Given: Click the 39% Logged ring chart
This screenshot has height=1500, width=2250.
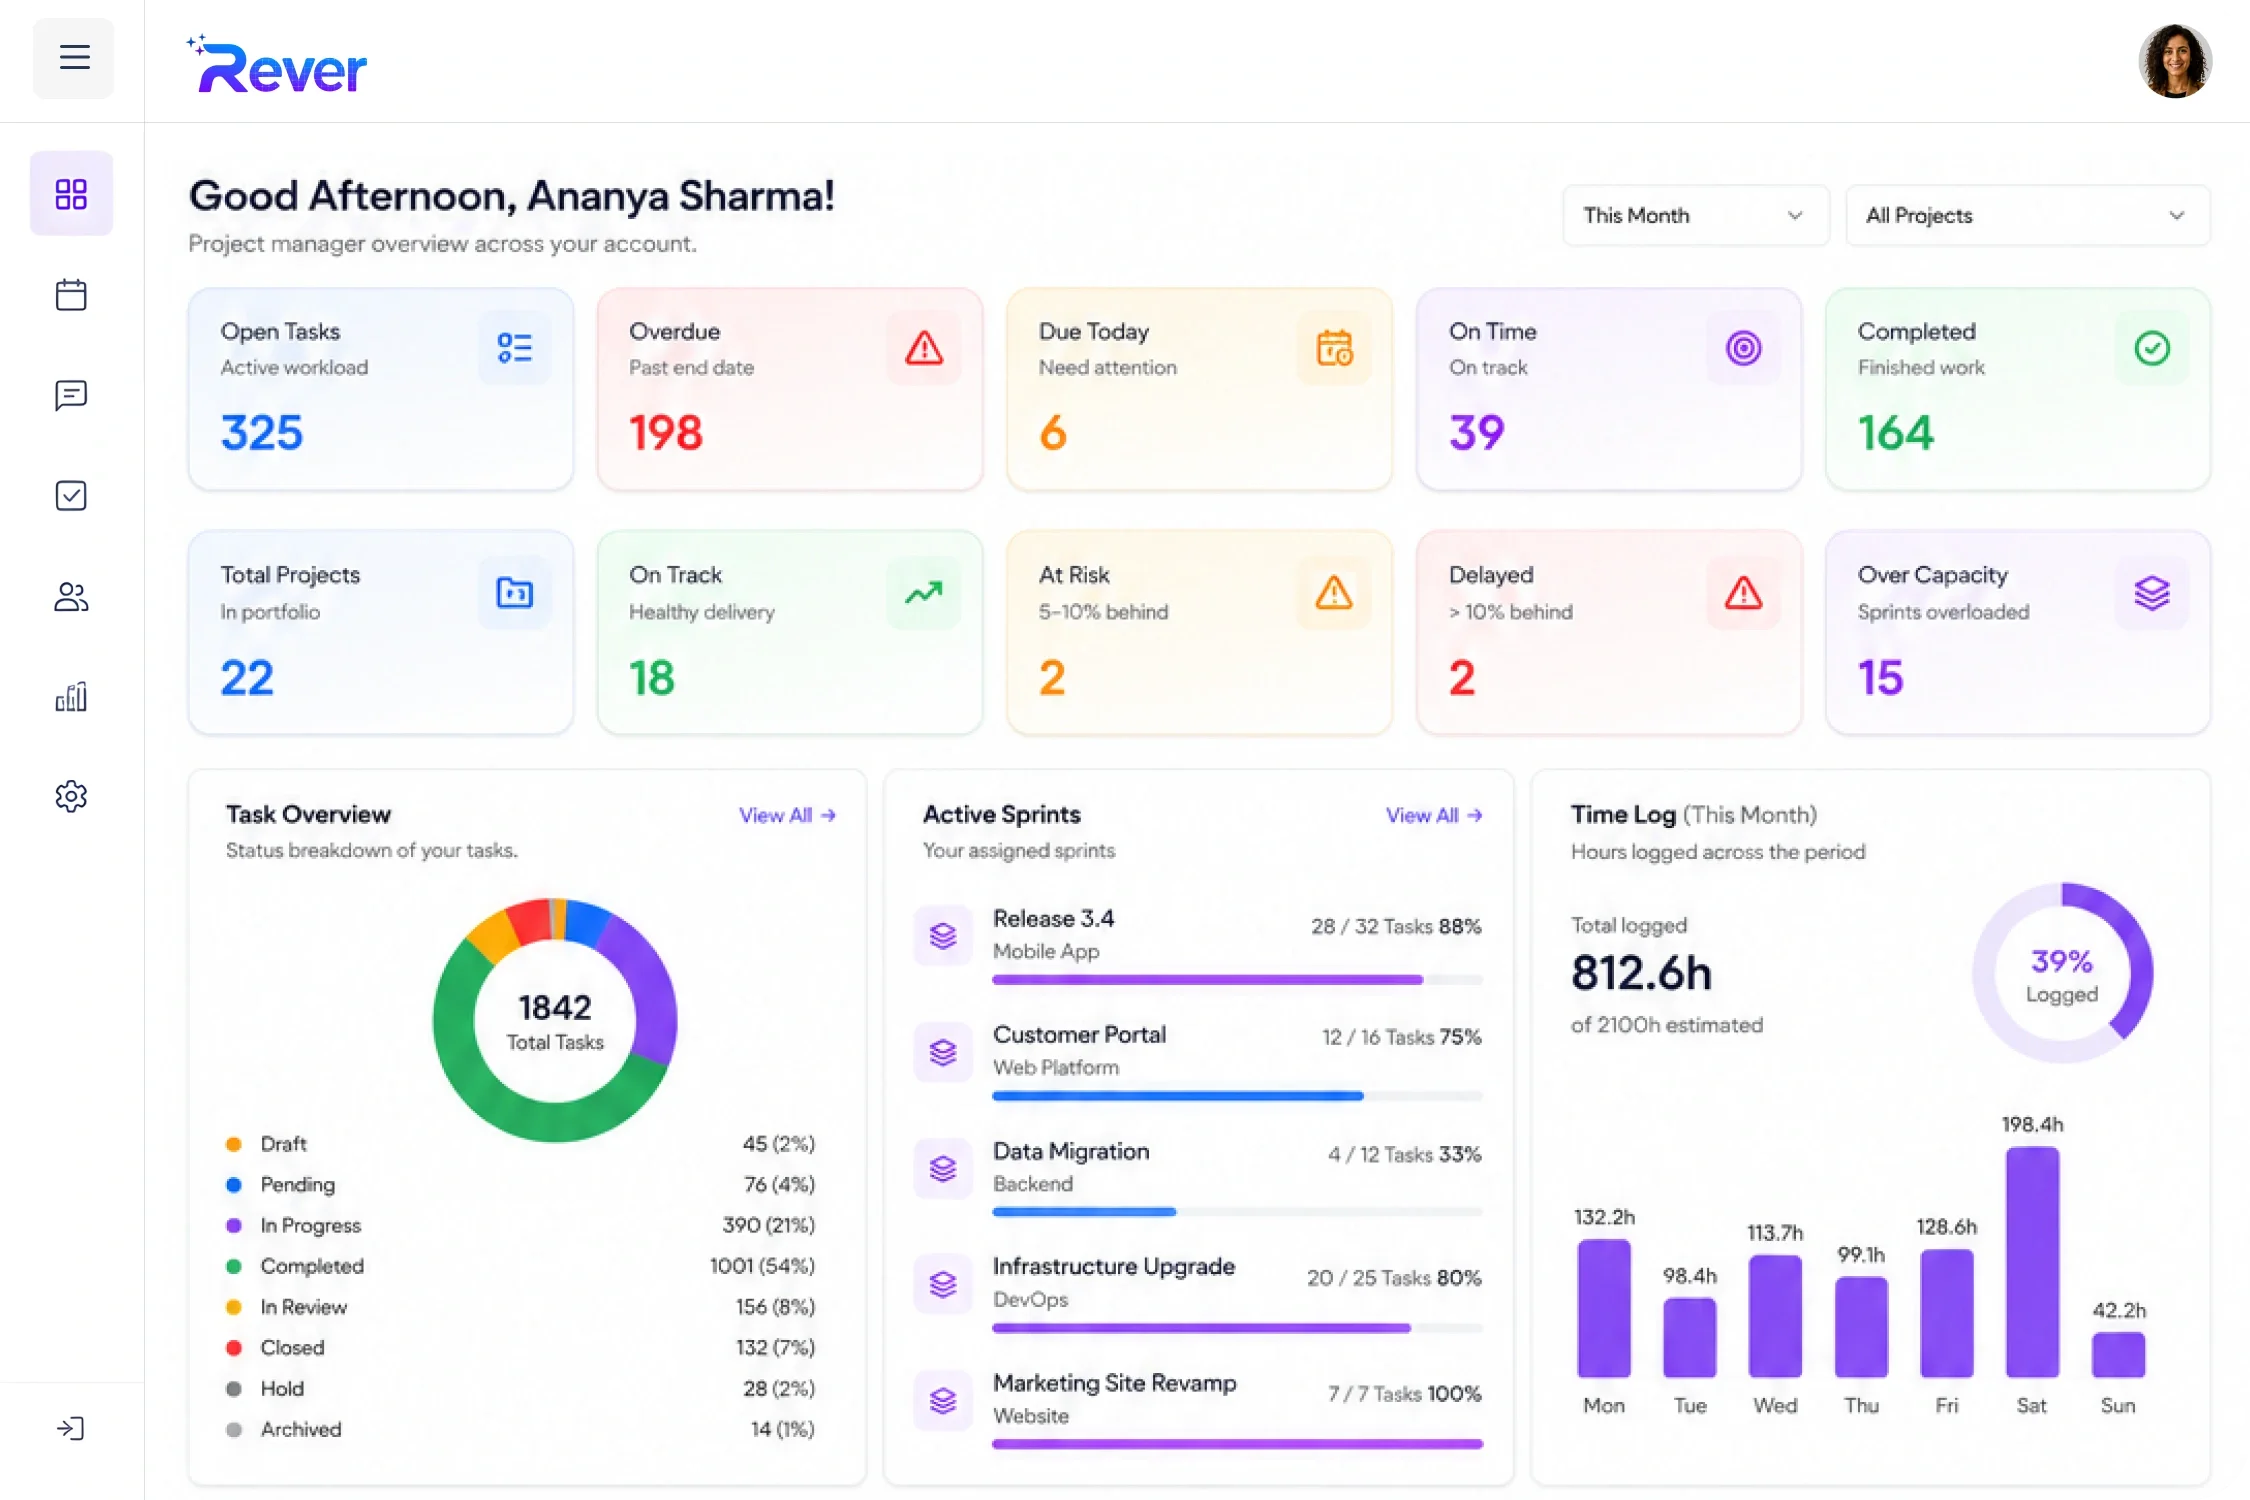Looking at the screenshot, I should tap(2062, 973).
